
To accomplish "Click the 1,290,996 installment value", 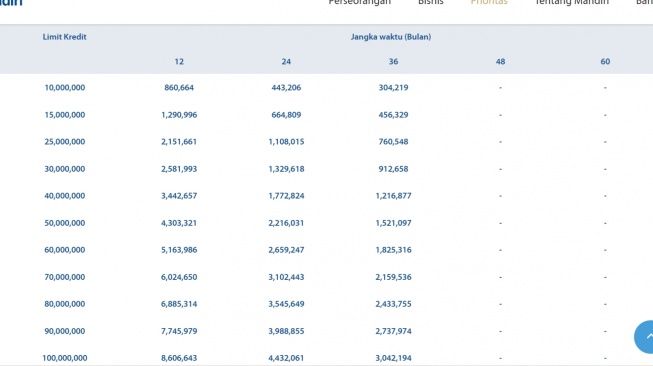I will [x=179, y=115].
